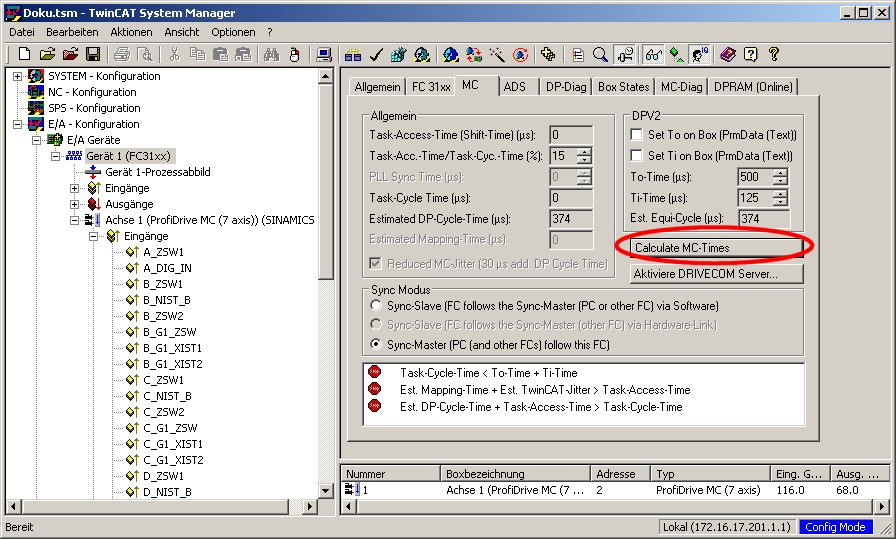Save the configuration with floppy disk icon

point(93,54)
